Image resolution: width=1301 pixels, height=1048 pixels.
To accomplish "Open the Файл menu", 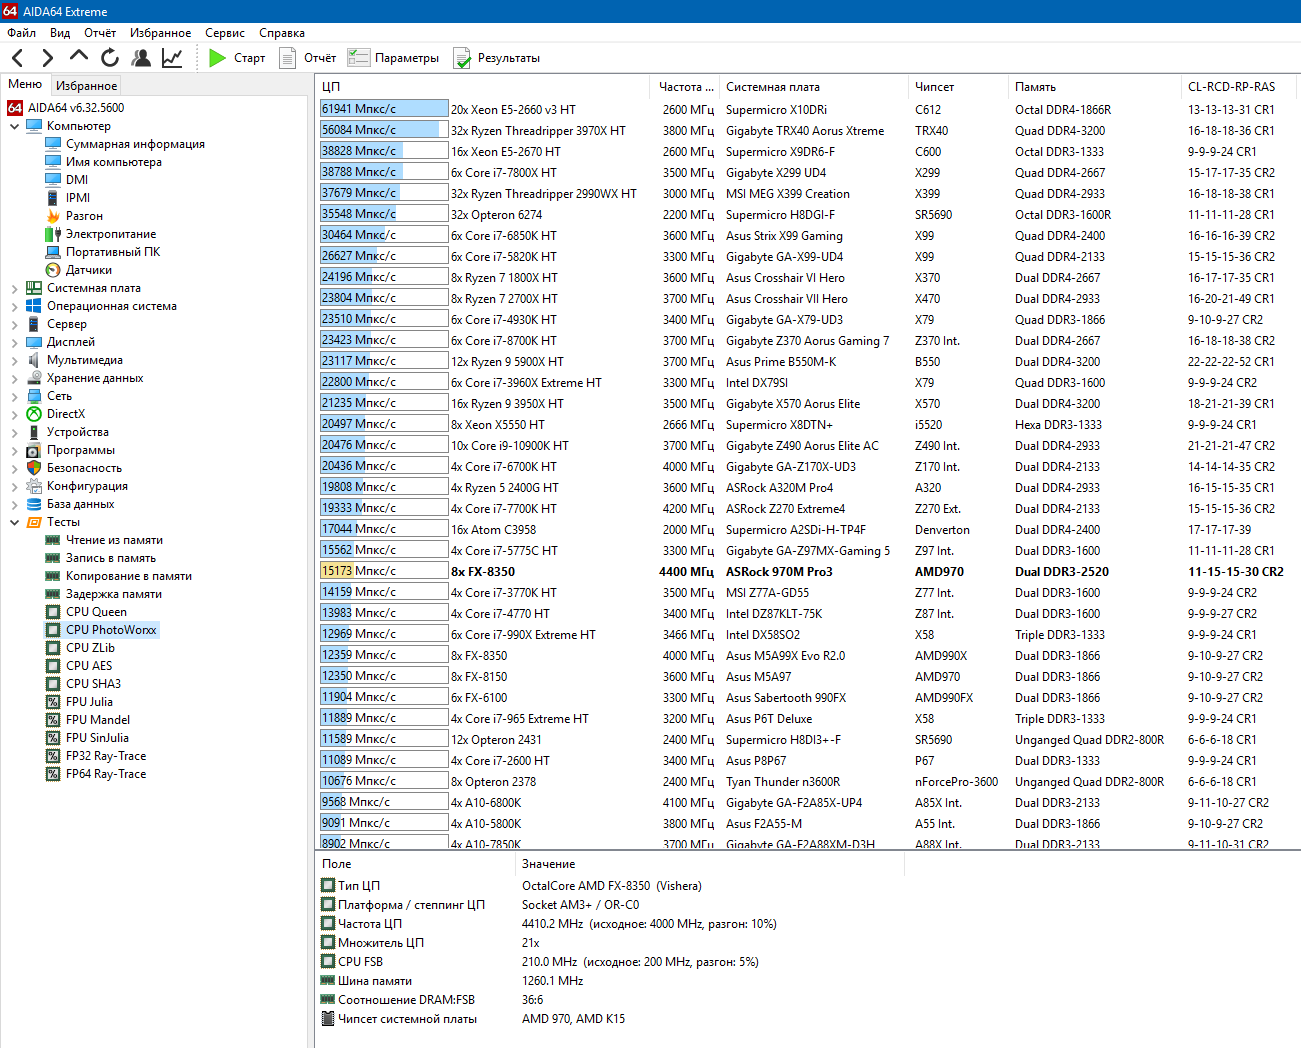I will pos(21,33).
